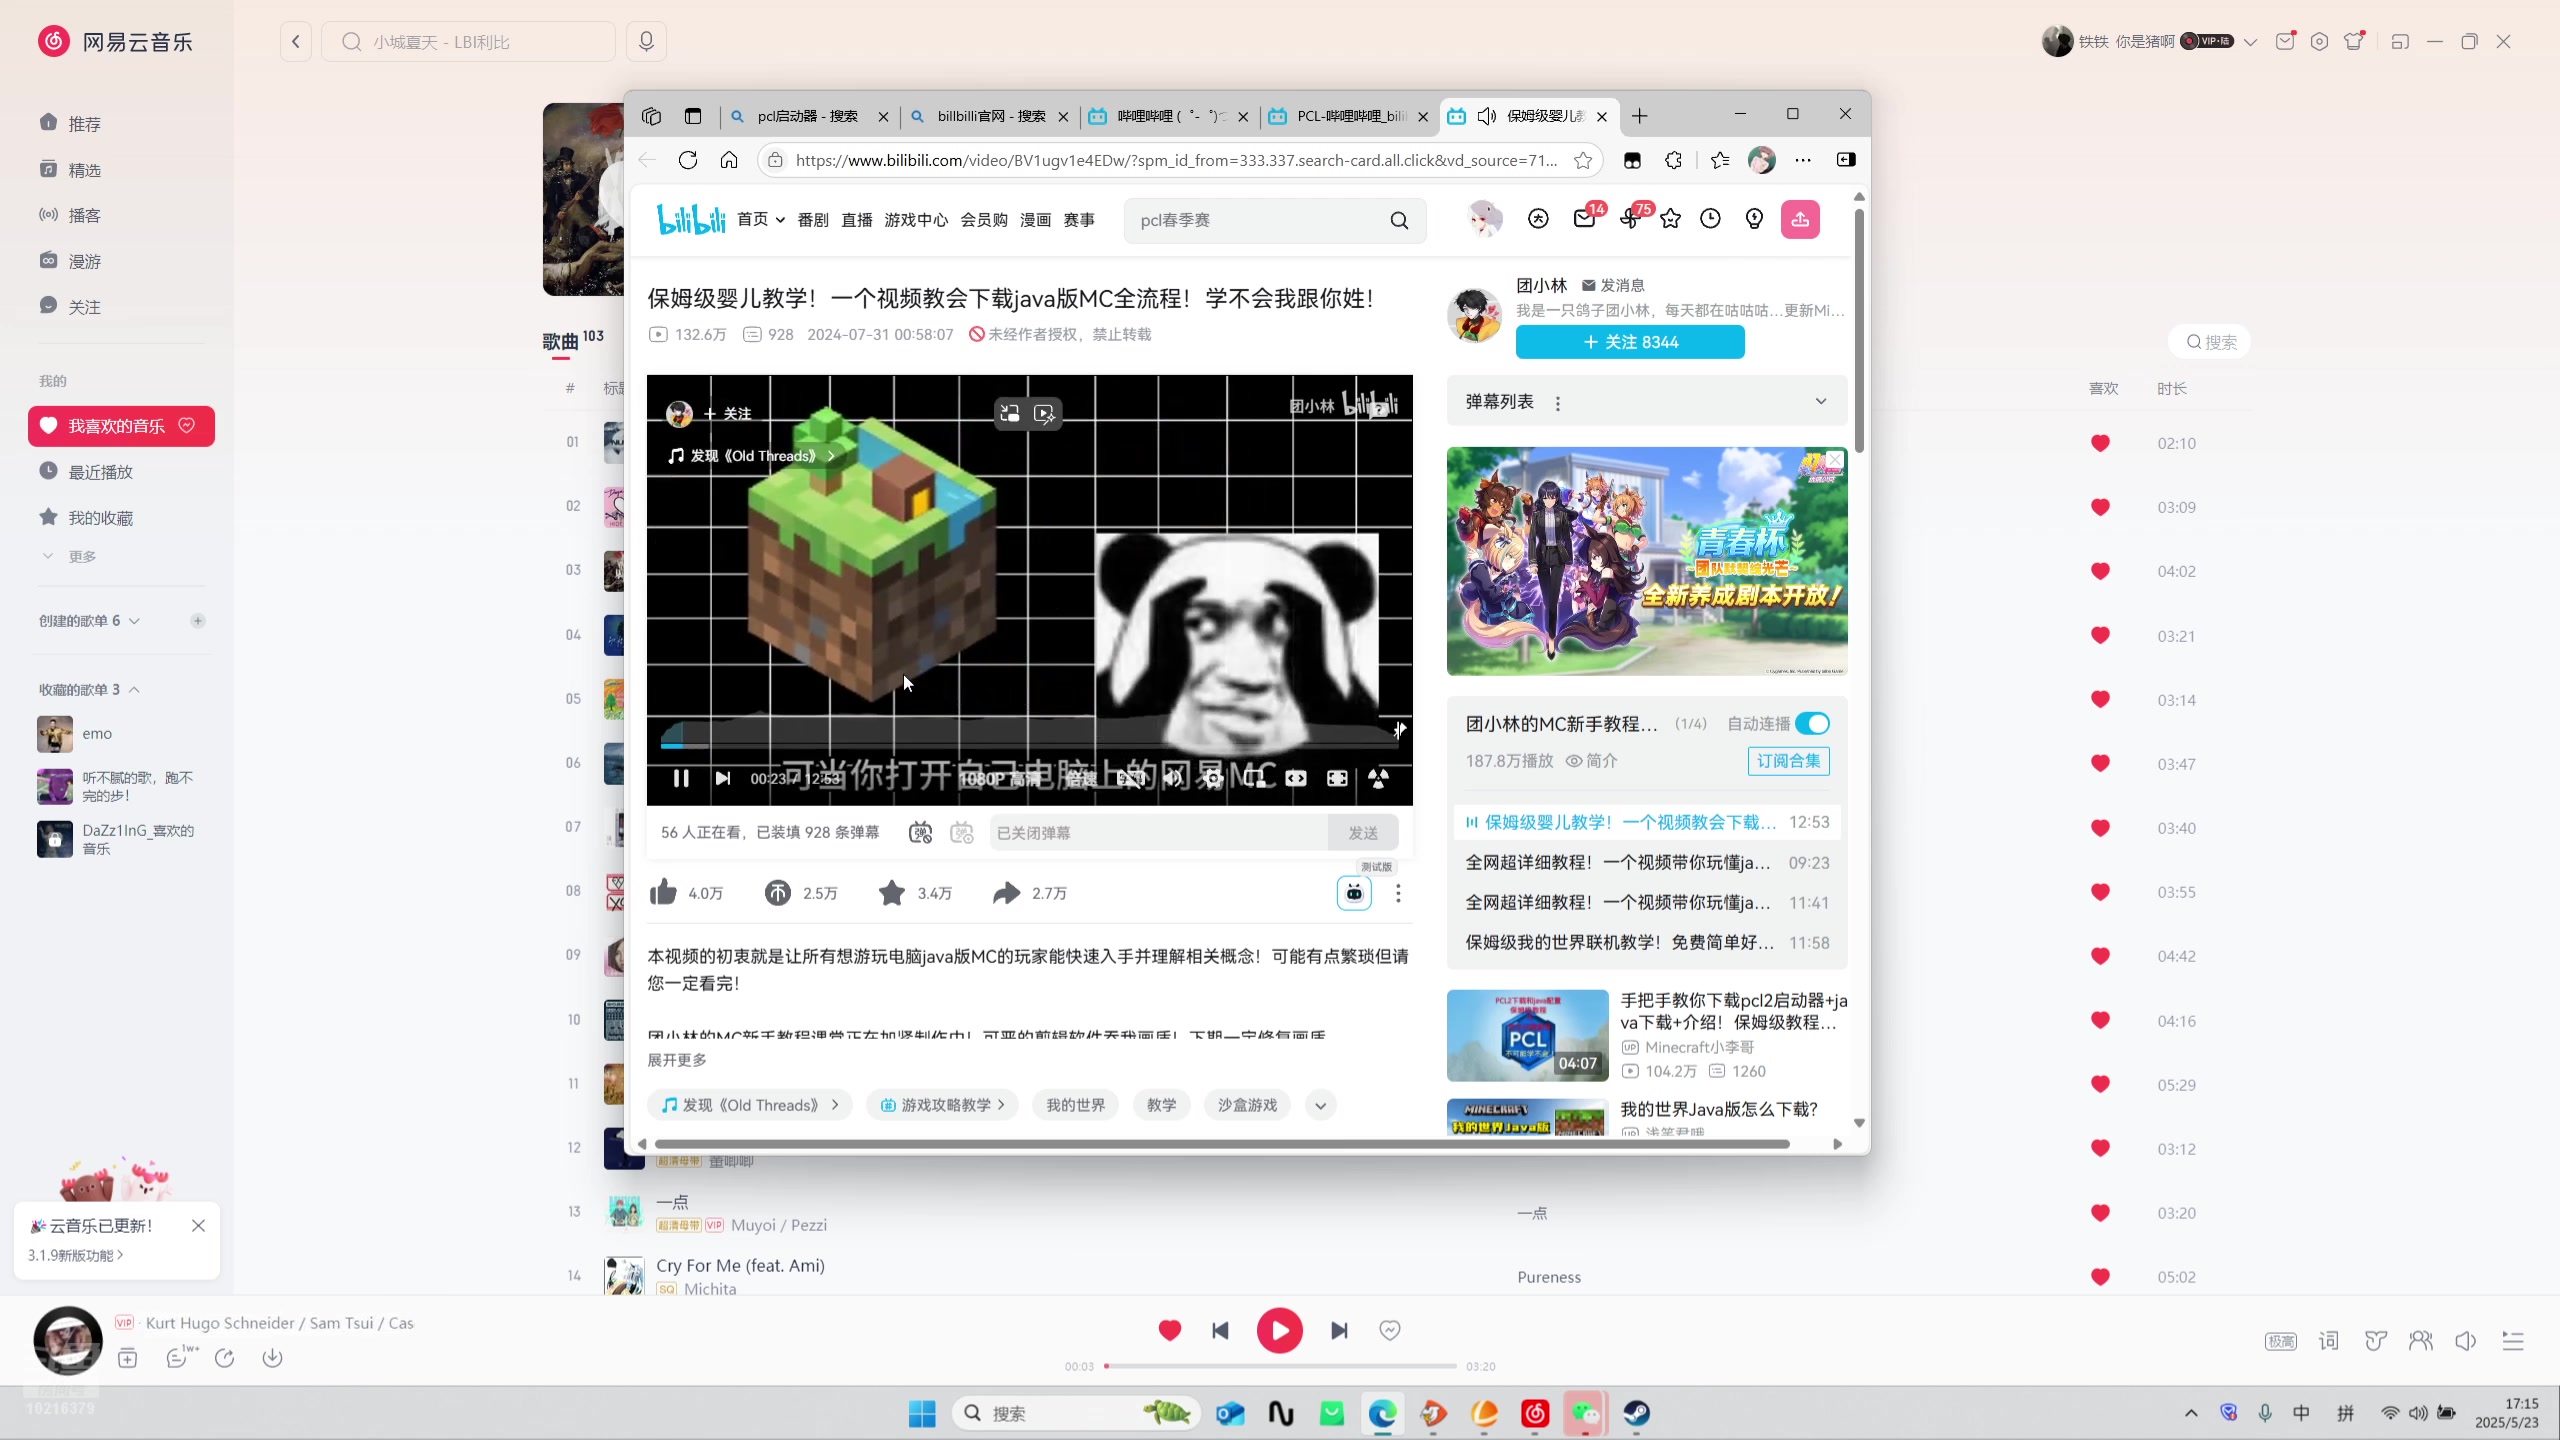The width and height of the screenshot is (2560, 1440).
Task: Toggle the red heart on the NetEase player bar
Action: click(1170, 1330)
